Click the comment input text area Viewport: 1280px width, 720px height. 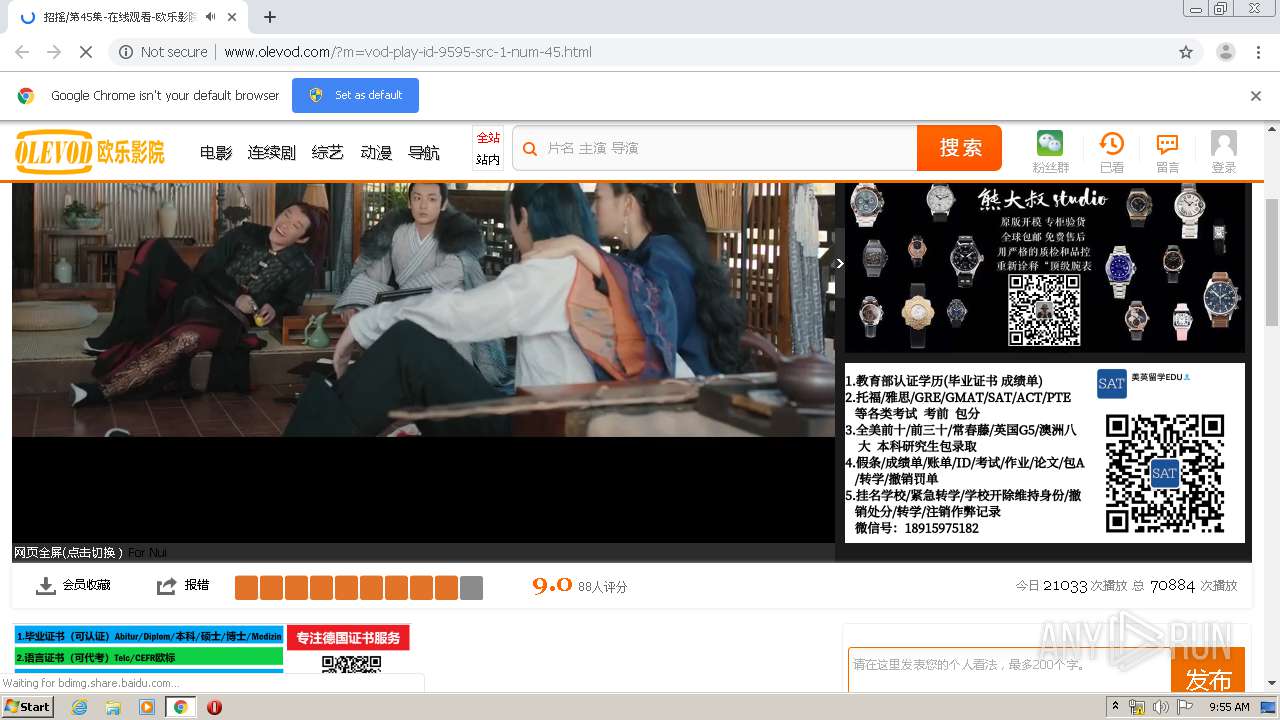1010,668
